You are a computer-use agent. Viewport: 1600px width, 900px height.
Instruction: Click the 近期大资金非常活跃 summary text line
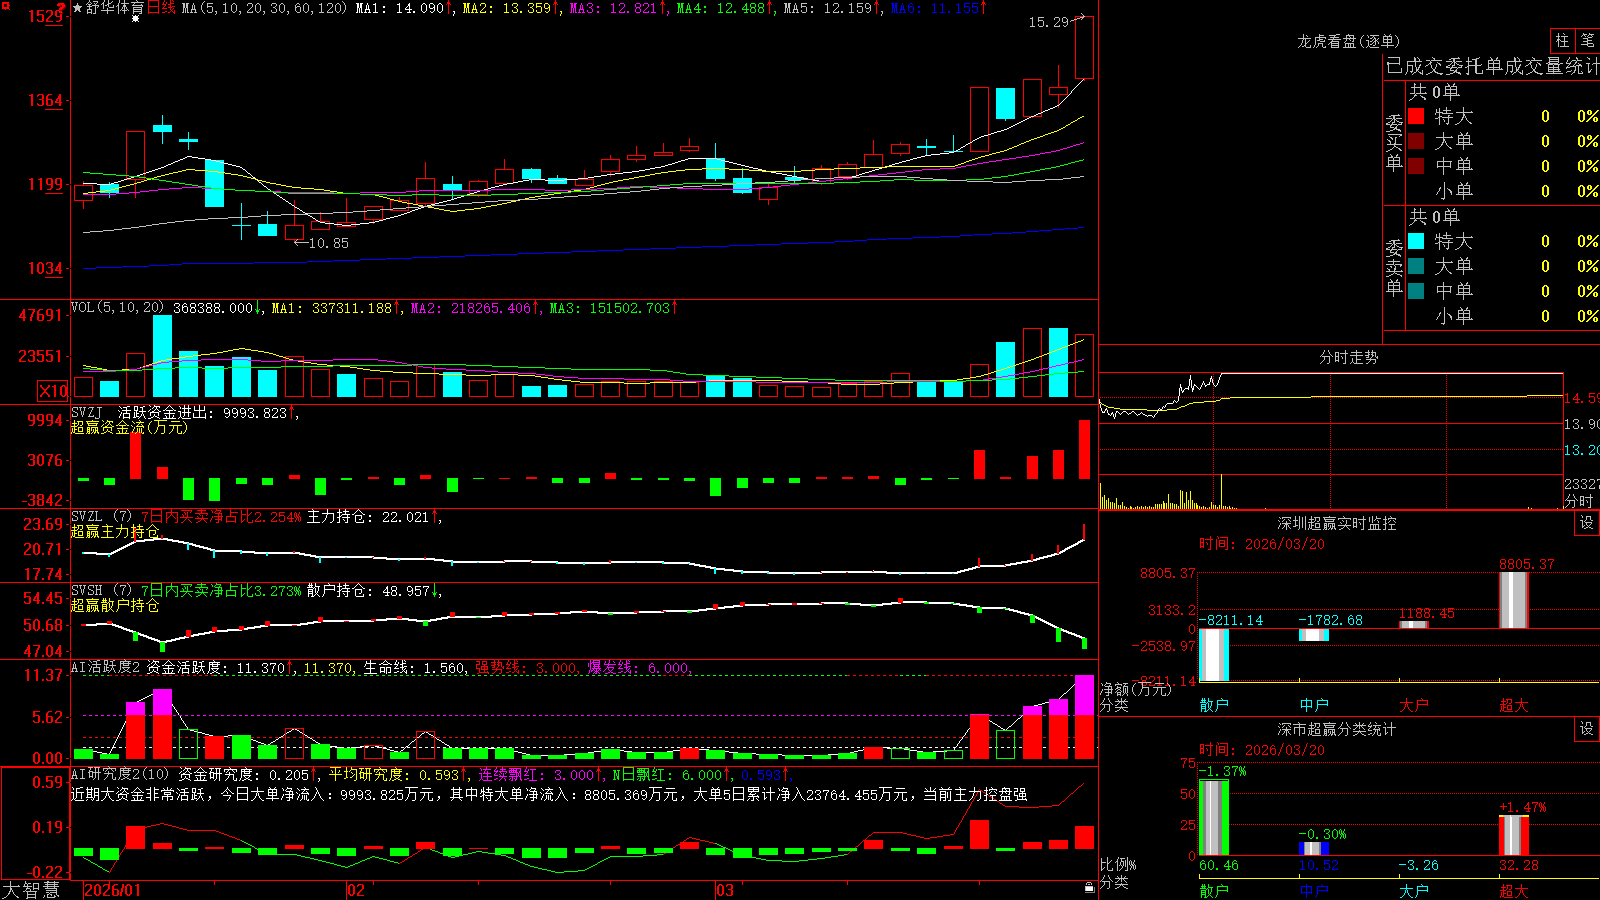[549, 794]
